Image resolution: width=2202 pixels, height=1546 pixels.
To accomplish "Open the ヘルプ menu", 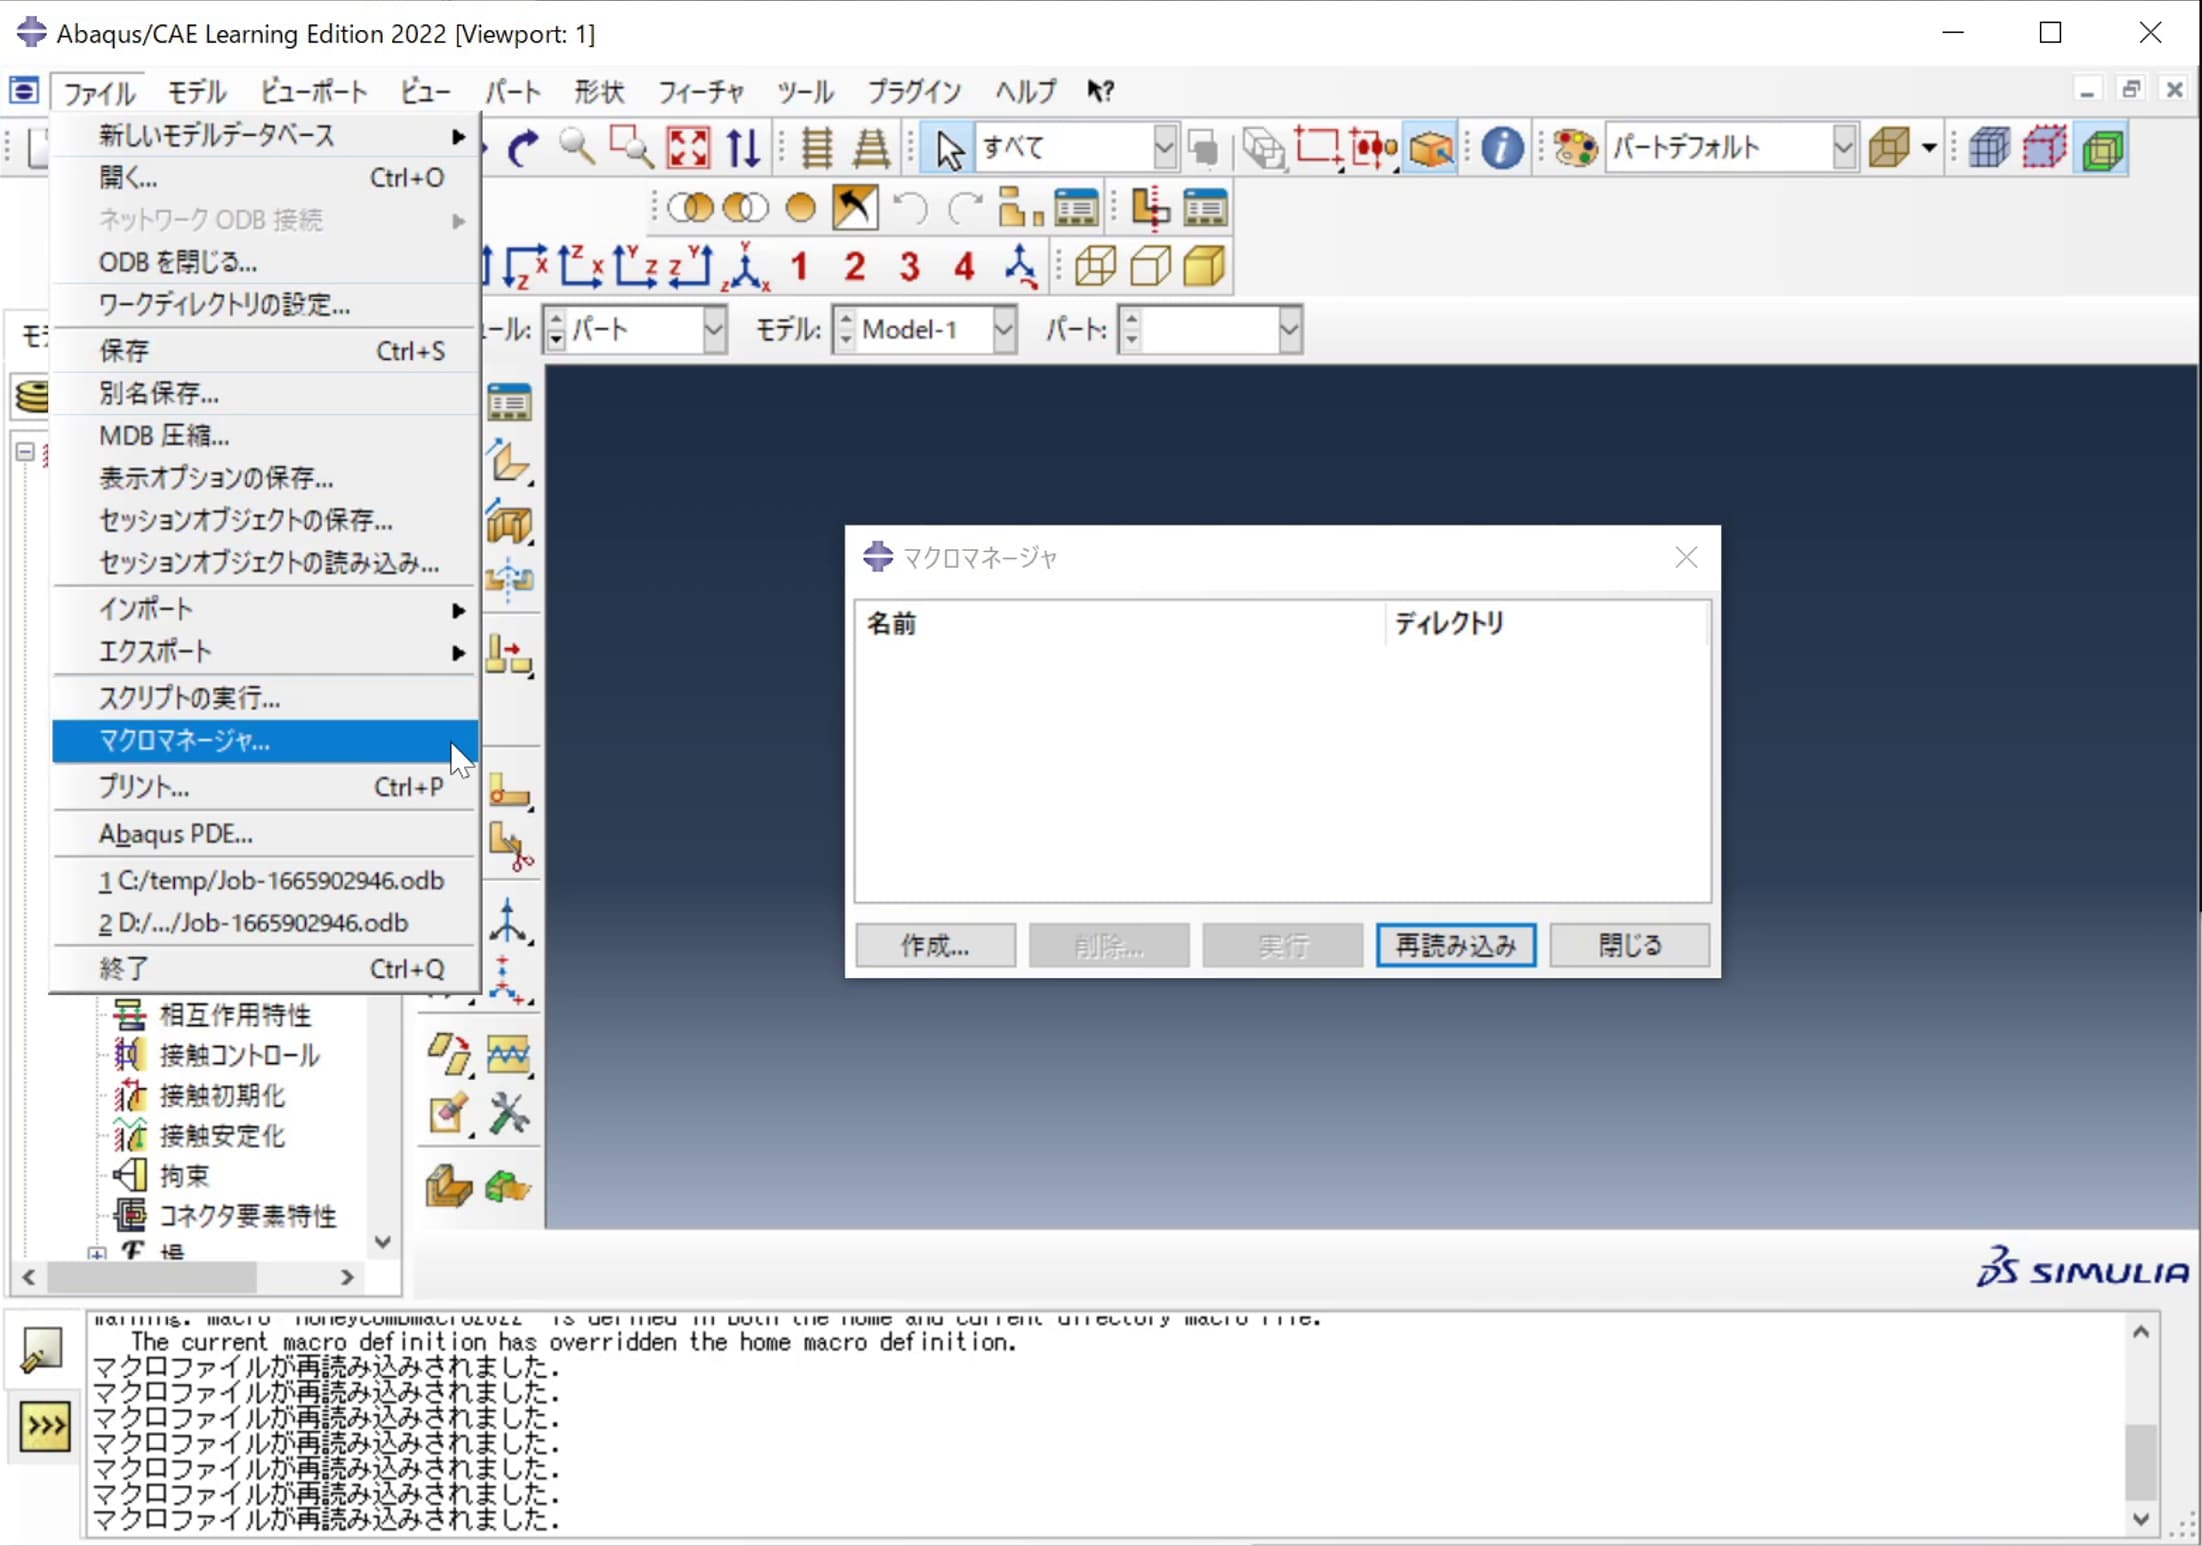I will [1024, 91].
